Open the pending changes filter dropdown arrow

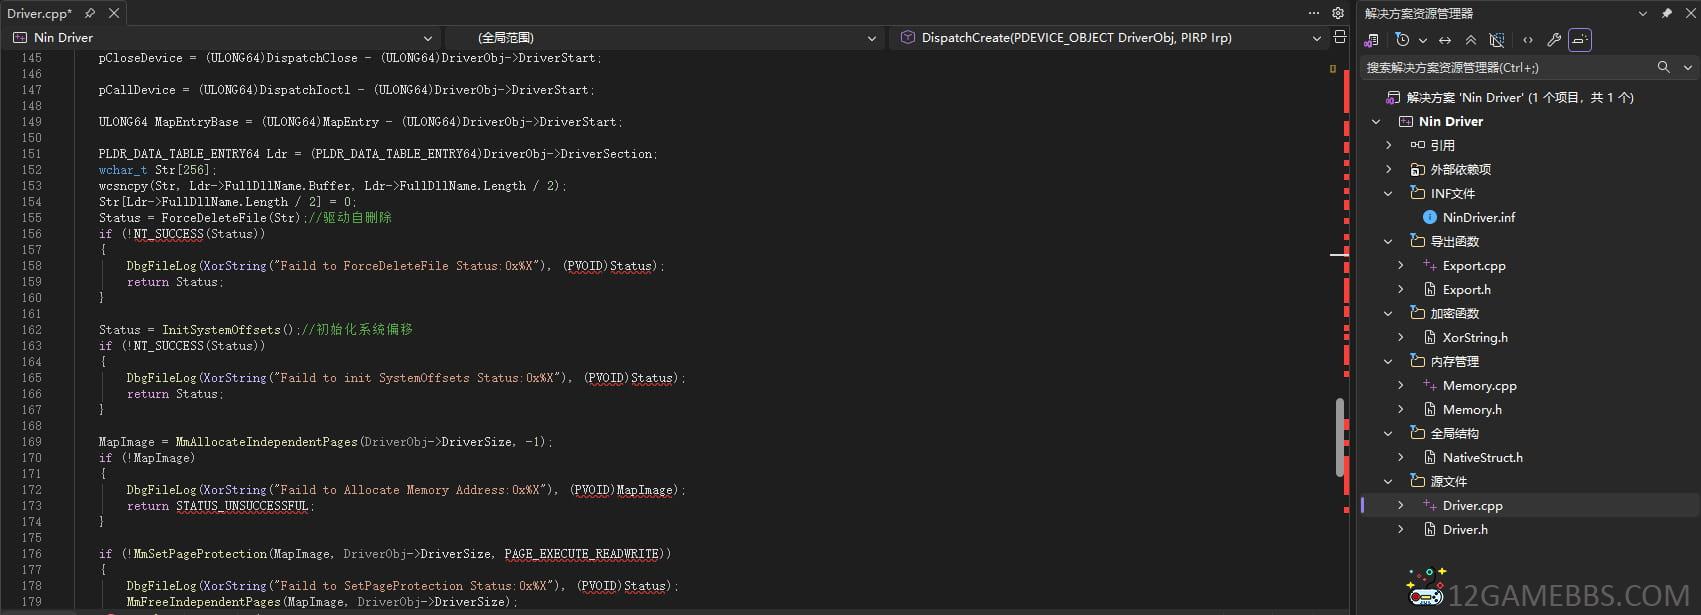click(1422, 40)
